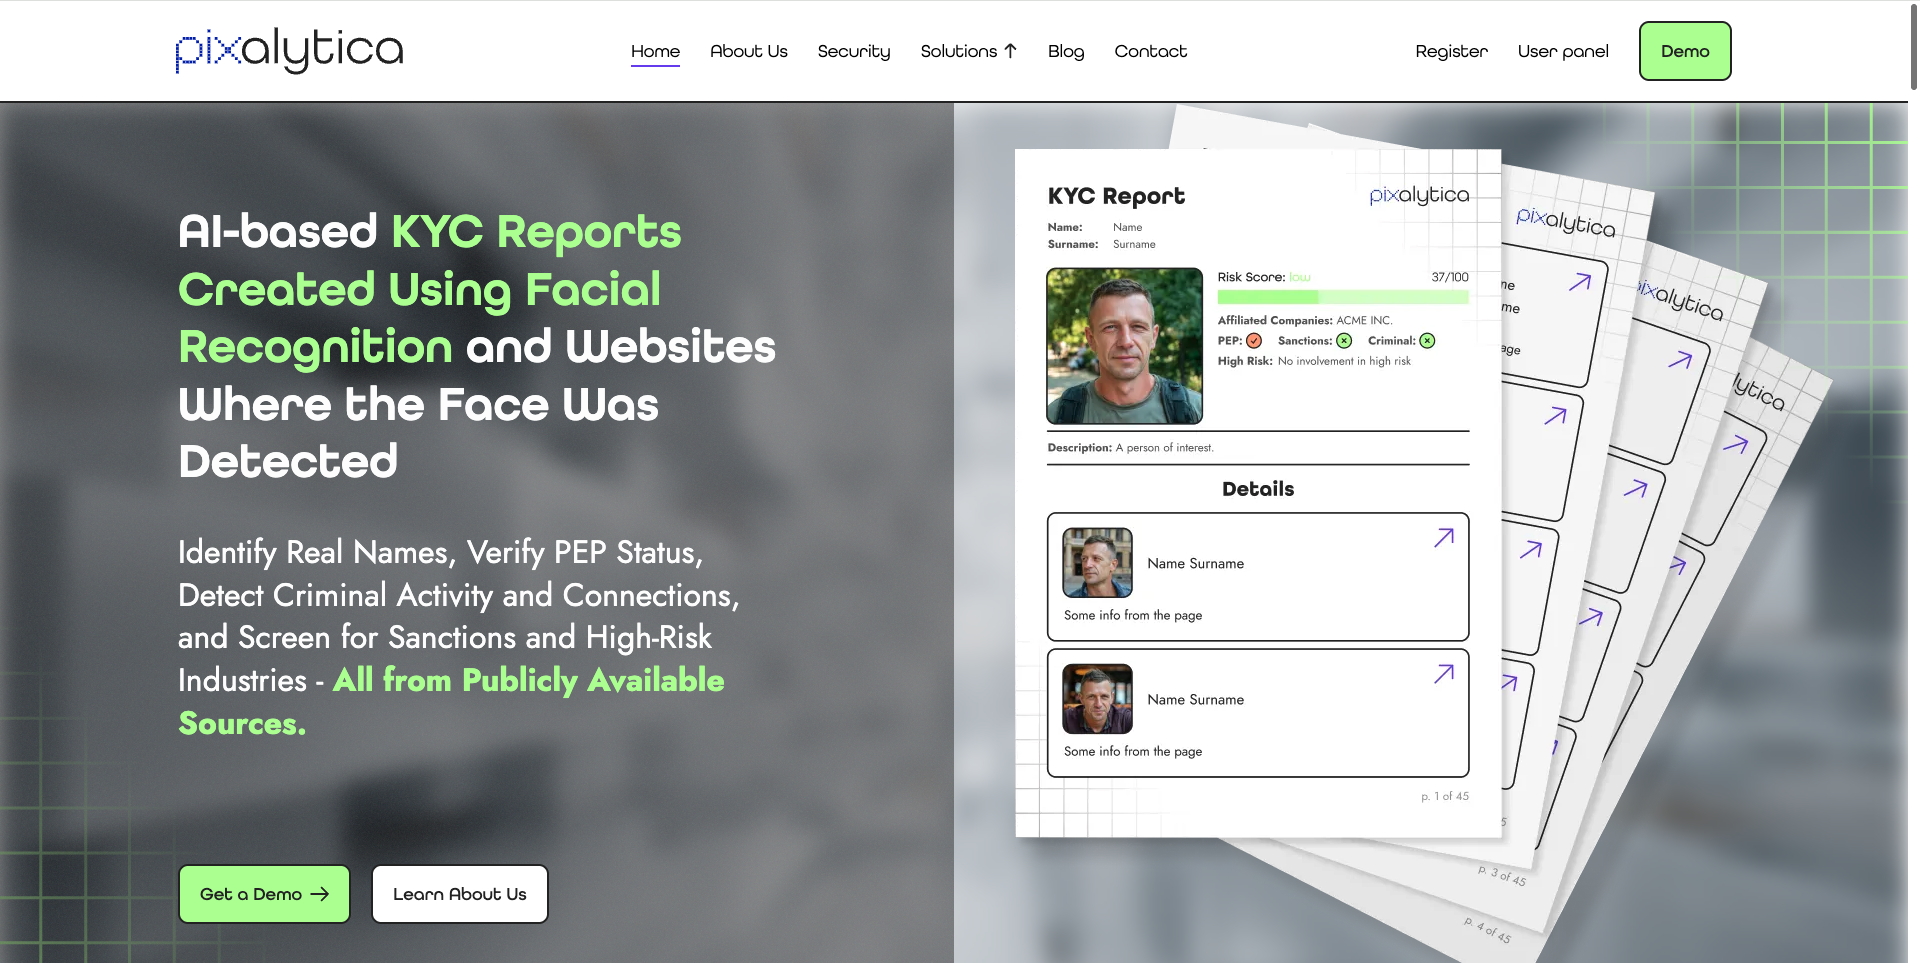Click the Sanctions cross status icon

1344,341
